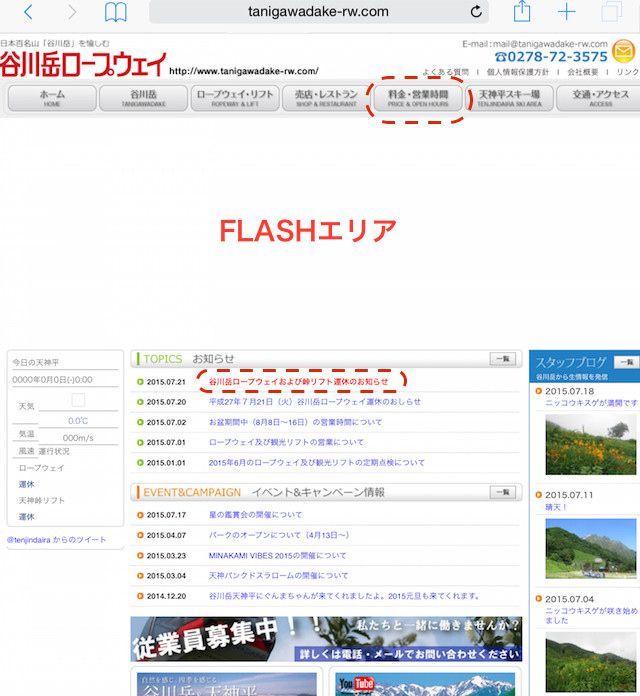Open Safari bookmarks book icon
640x696 pixels.
[116, 12]
